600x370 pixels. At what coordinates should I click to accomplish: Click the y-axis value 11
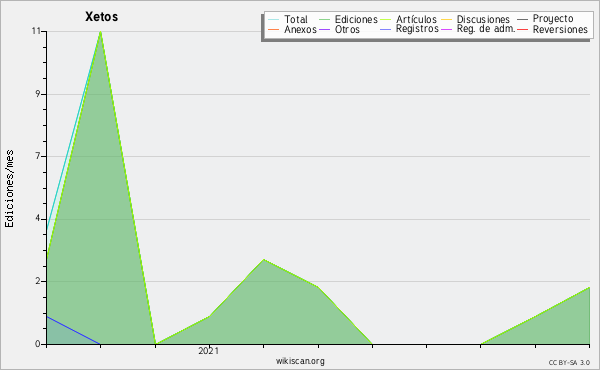[x=36, y=31]
